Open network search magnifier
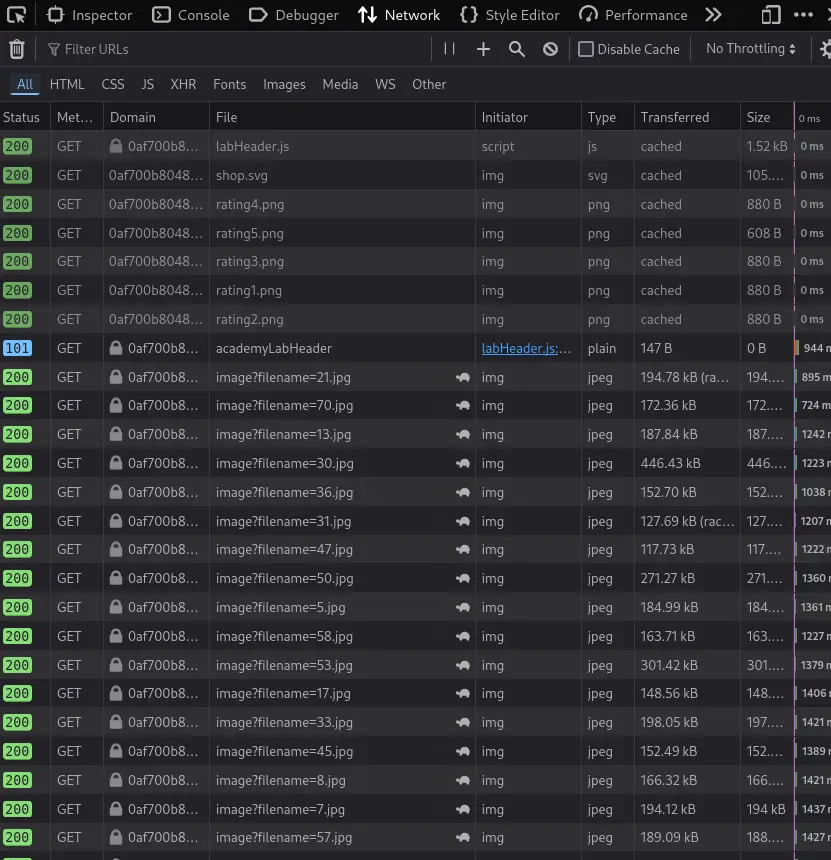 click(517, 49)
